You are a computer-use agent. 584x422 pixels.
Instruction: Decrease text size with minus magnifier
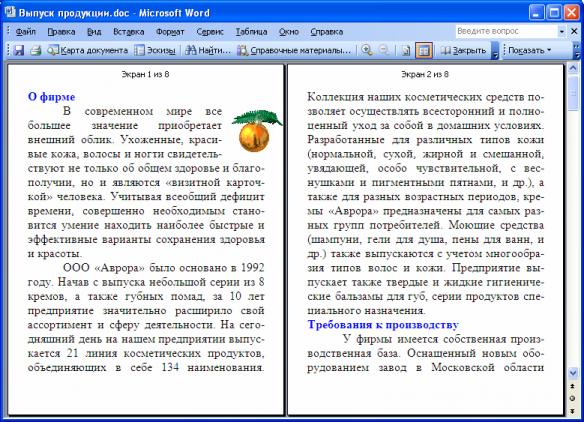[383, 50]
